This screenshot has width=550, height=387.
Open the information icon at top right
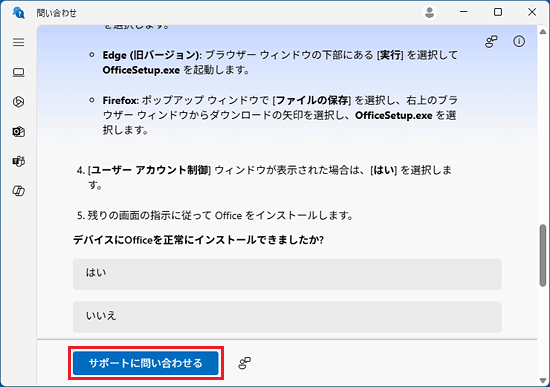coord(519,41)
